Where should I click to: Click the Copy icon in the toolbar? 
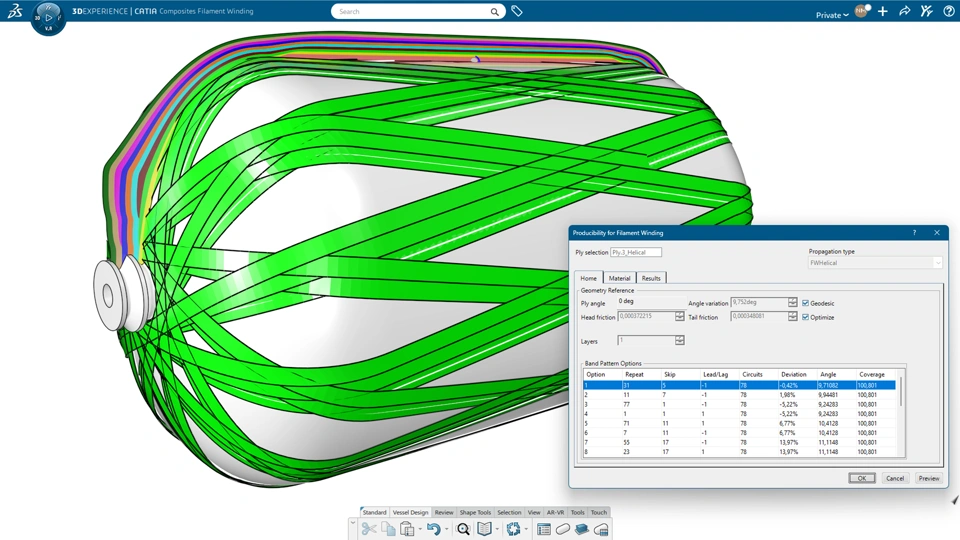(388, 529)
